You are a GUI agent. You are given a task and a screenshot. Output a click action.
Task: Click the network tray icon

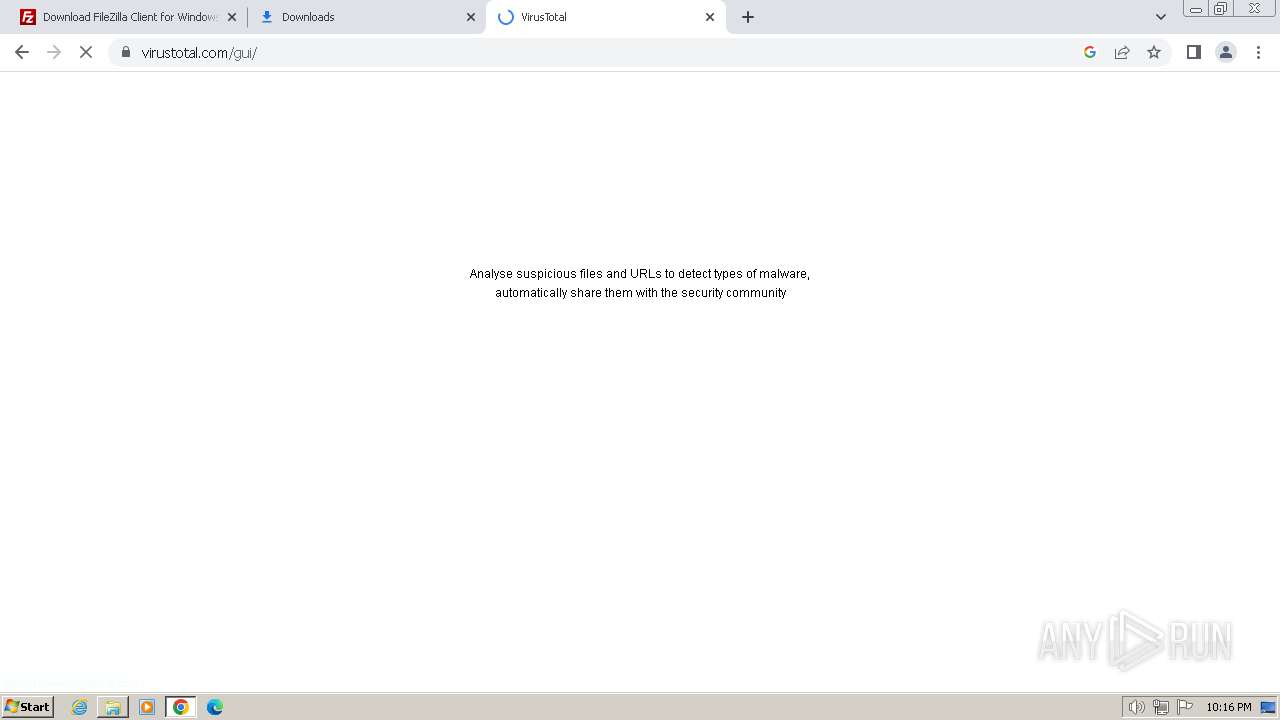coord(1161,707)
